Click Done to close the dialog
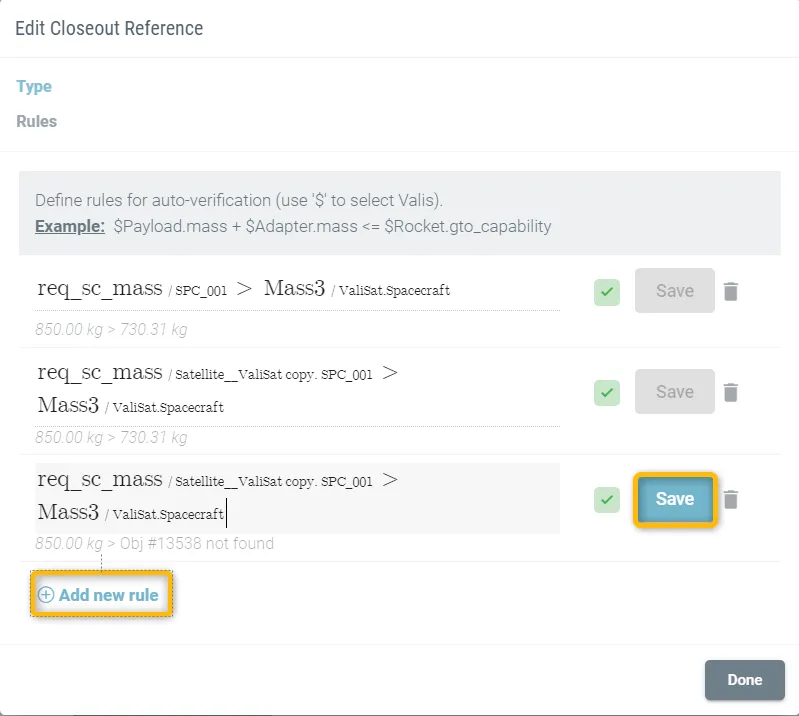This screenshot has width=799, height=716. (x=744, y=680)
